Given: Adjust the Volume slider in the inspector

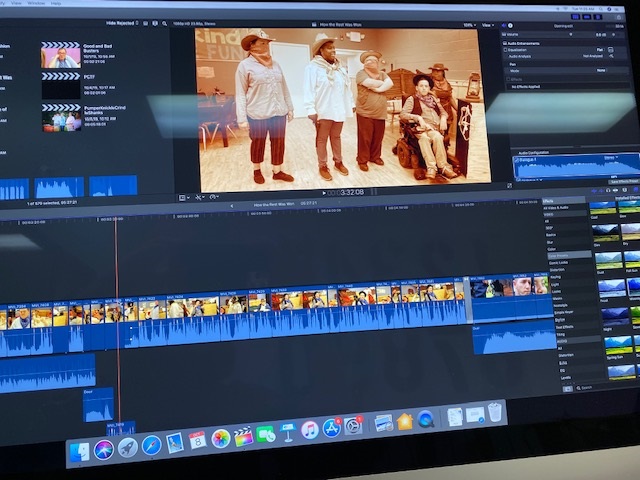Looking at the screenshot, I should coord(571,35).
